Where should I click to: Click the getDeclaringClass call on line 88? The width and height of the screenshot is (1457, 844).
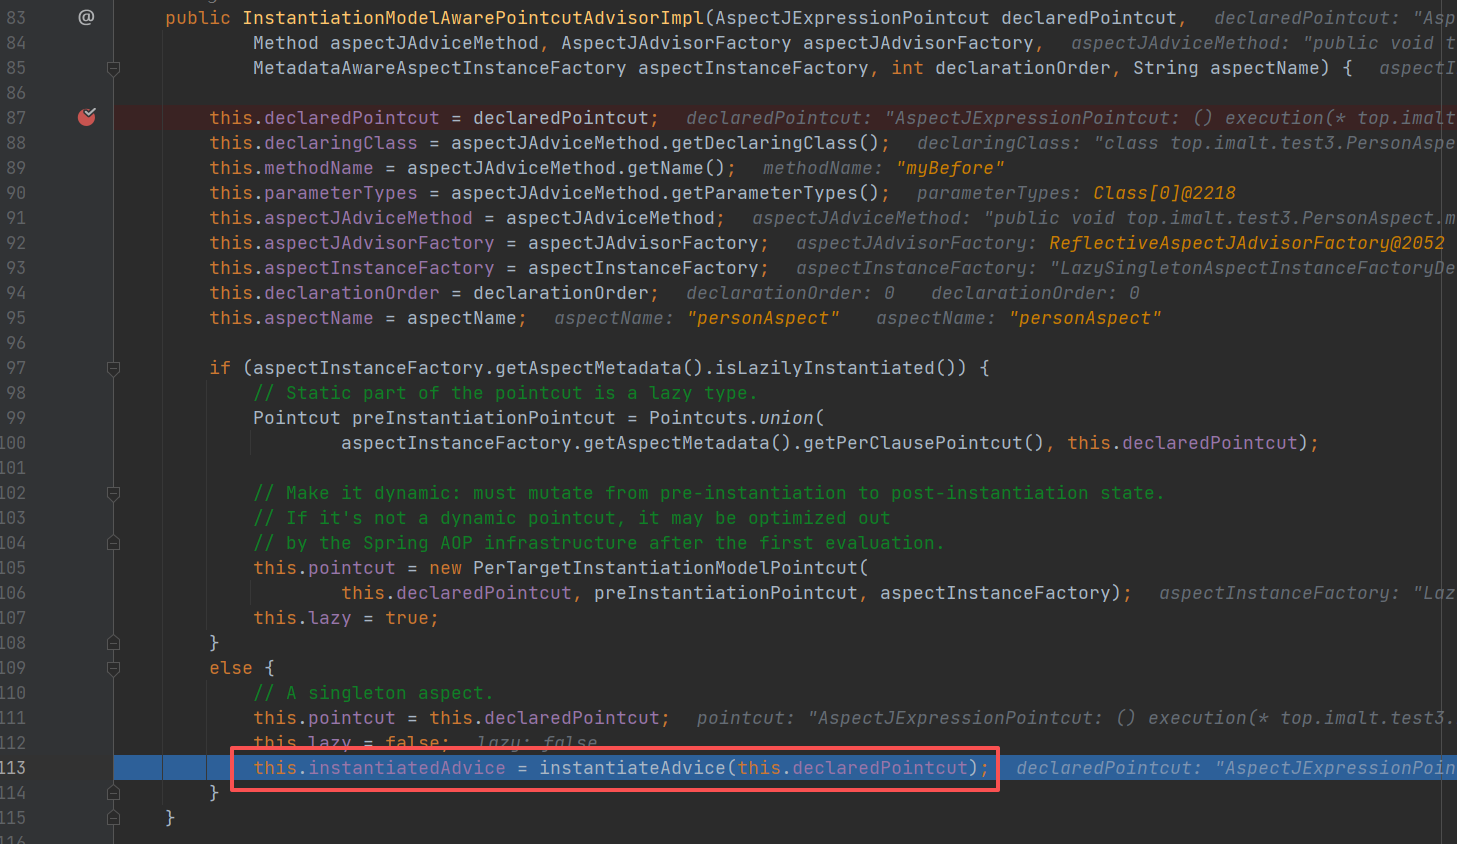tap(765, 143)
